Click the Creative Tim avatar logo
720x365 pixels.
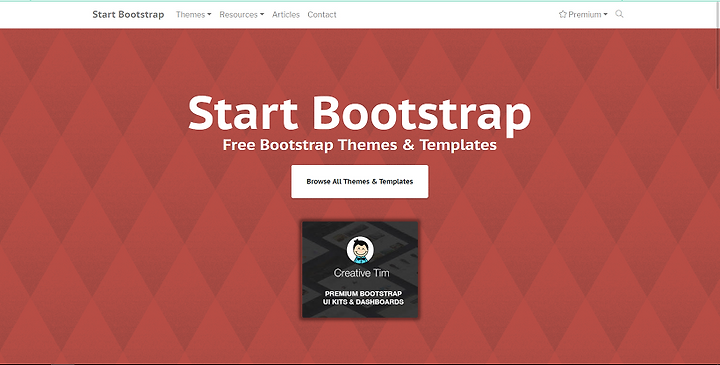coord(360,250)
